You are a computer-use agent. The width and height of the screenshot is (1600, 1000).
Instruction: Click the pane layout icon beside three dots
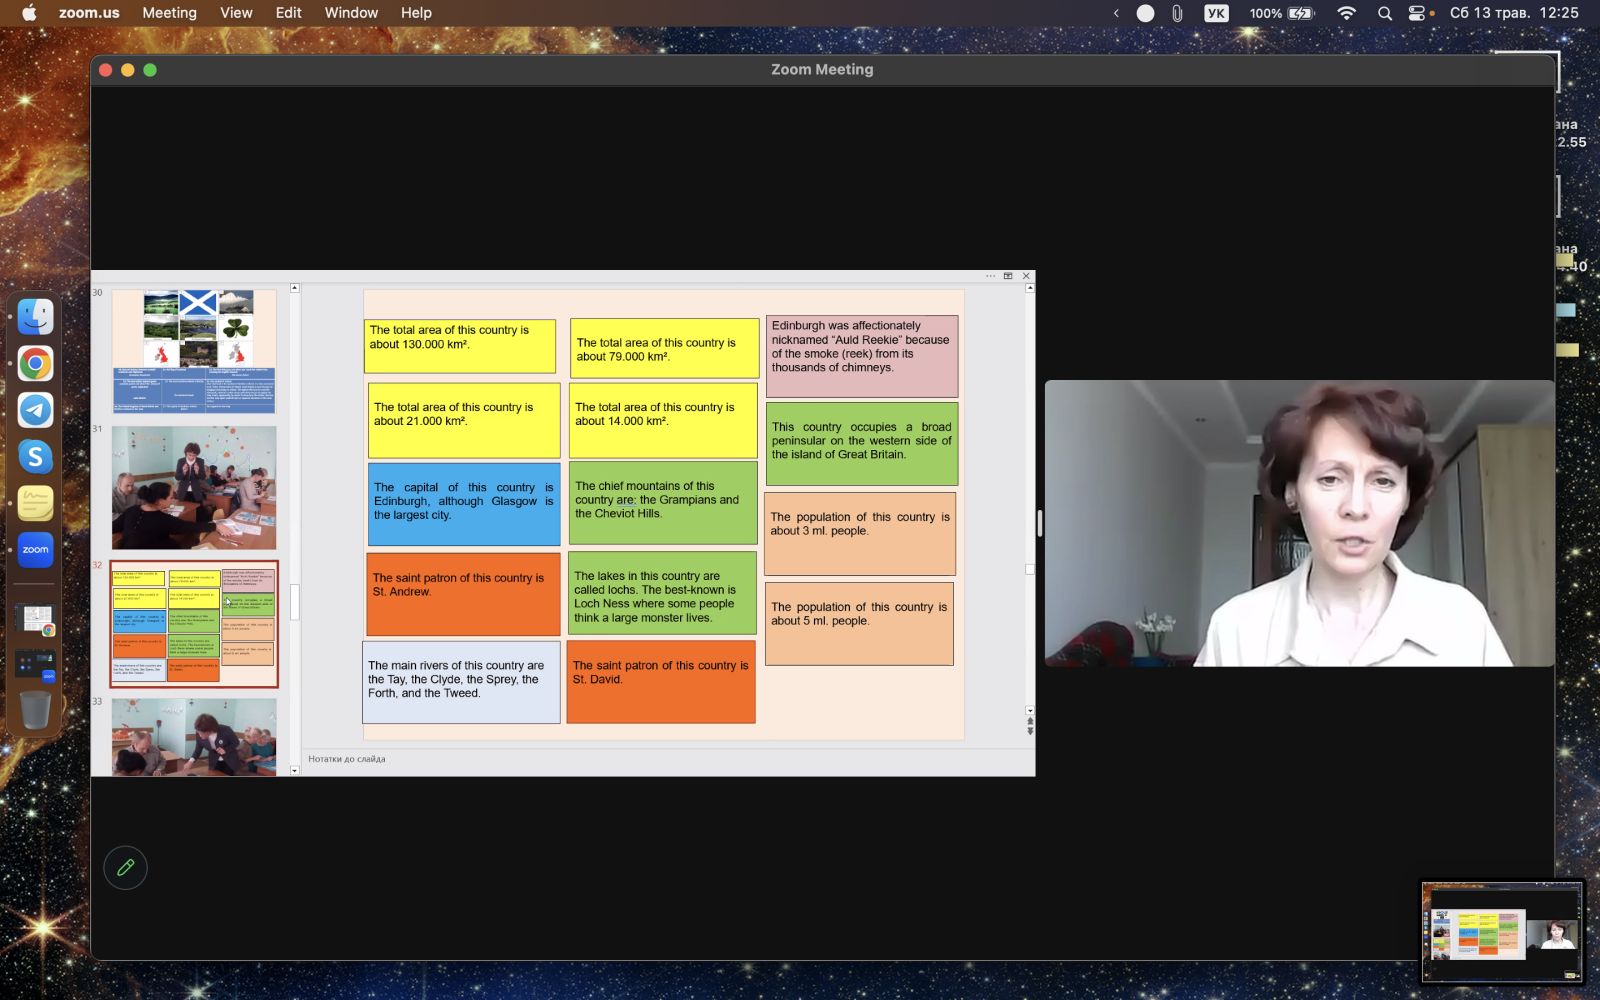(x=1008, y=276)
